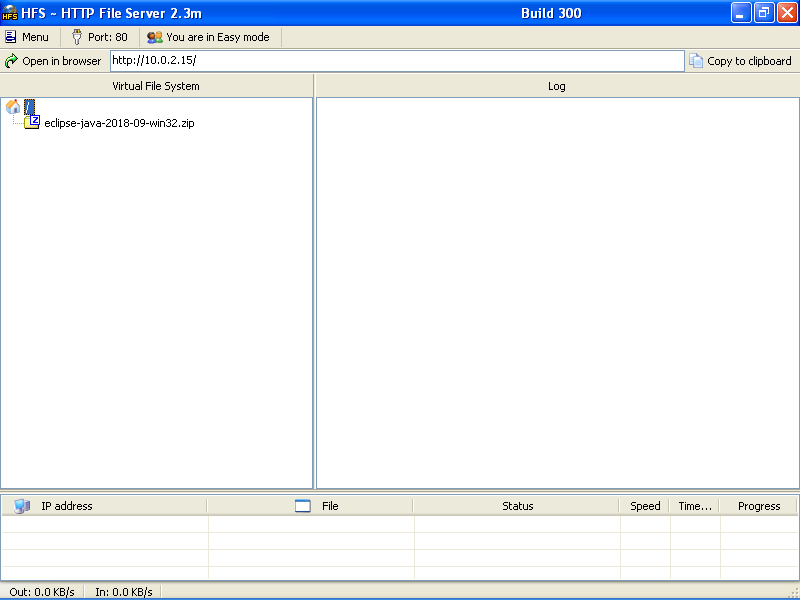Open the Menu button
This screenshot has width=800, height=600.
(27, 37)
